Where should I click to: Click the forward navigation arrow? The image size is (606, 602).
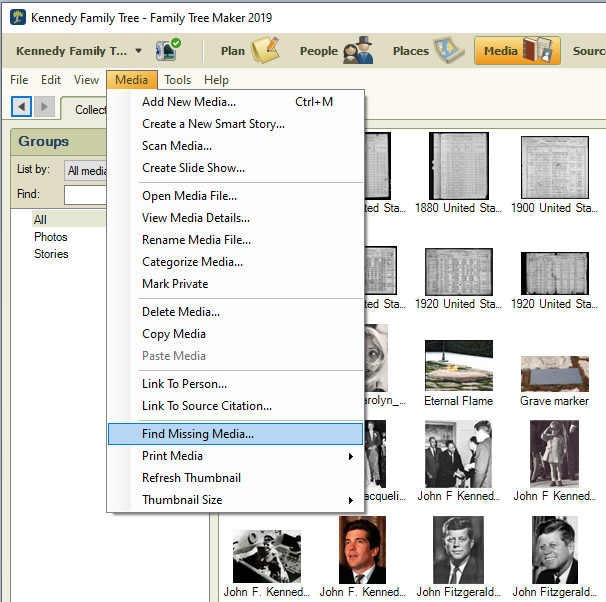pos(45,106)
